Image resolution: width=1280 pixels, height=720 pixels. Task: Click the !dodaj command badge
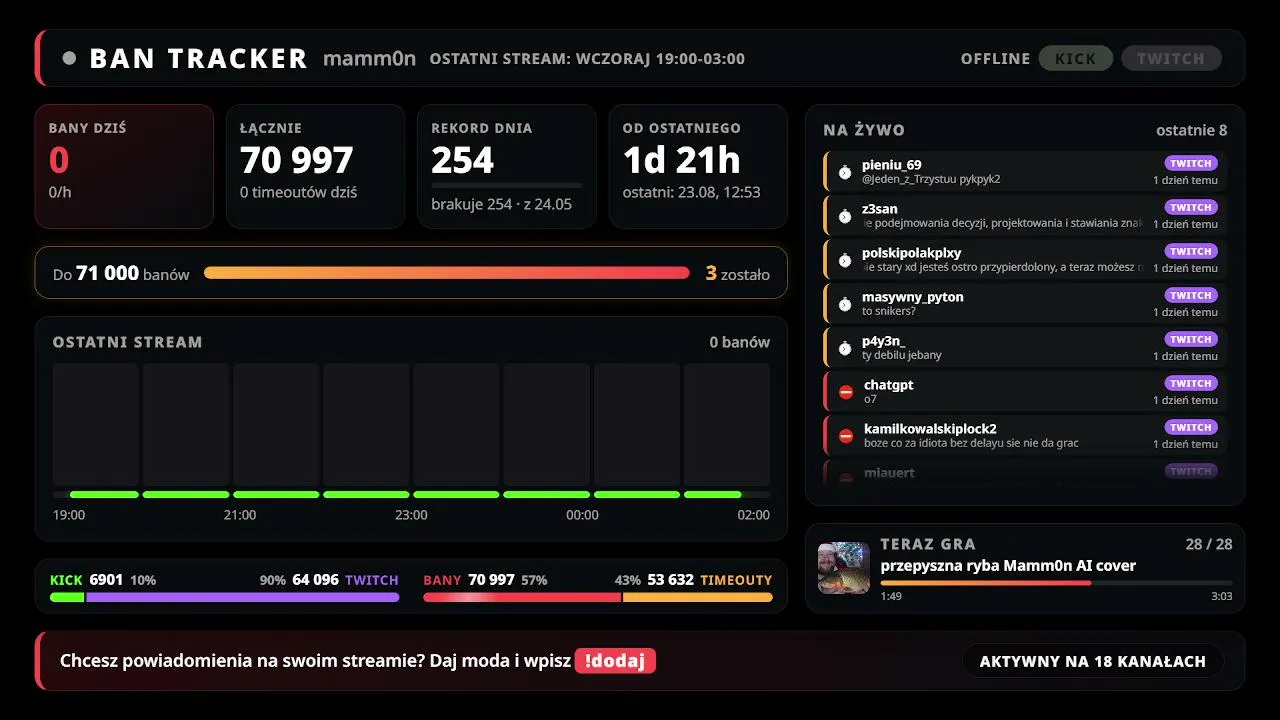[x=615, y=661]
